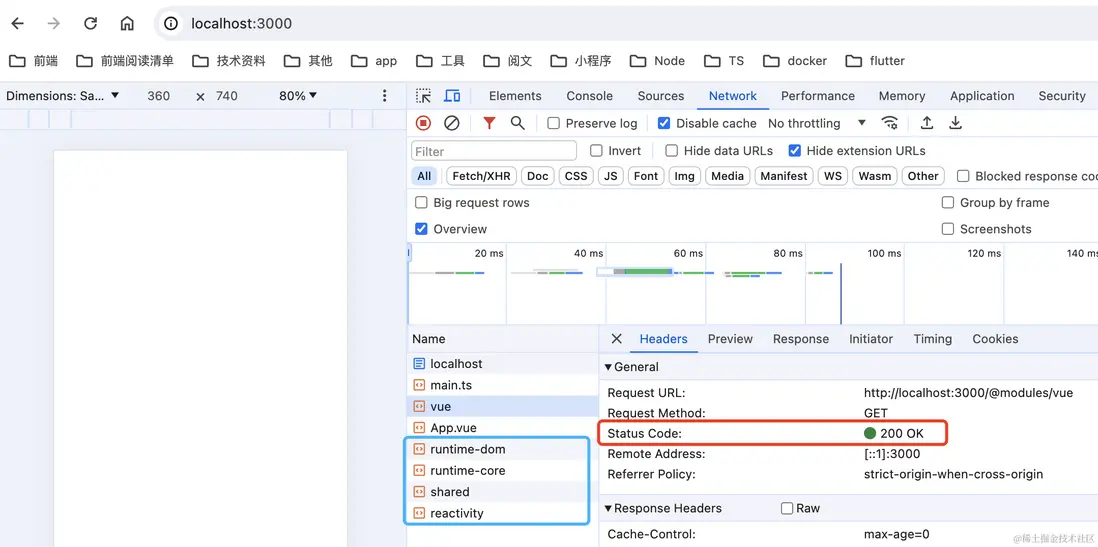Open the 小程序 bookmark folder
The image size is (1098, 547).
coord(581,61)
